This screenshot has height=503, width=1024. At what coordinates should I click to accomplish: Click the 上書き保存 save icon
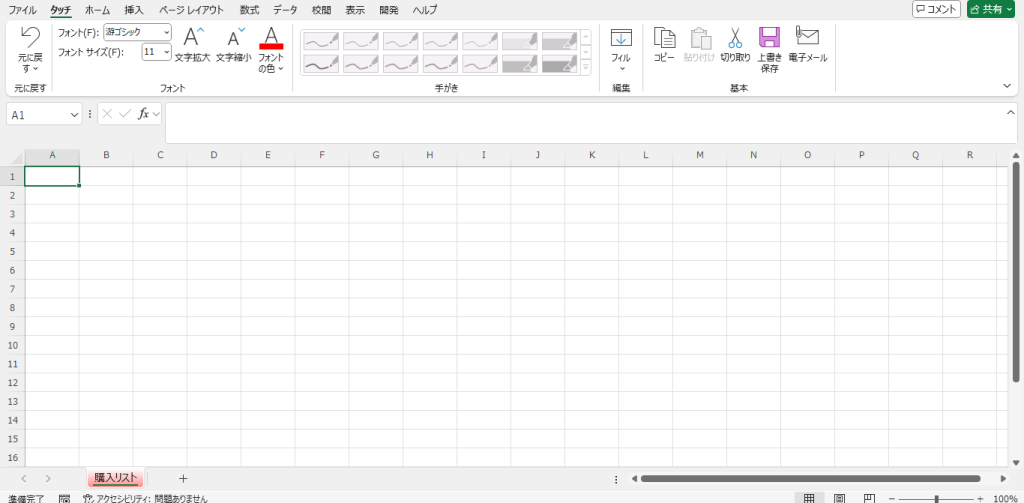point(769,38)
